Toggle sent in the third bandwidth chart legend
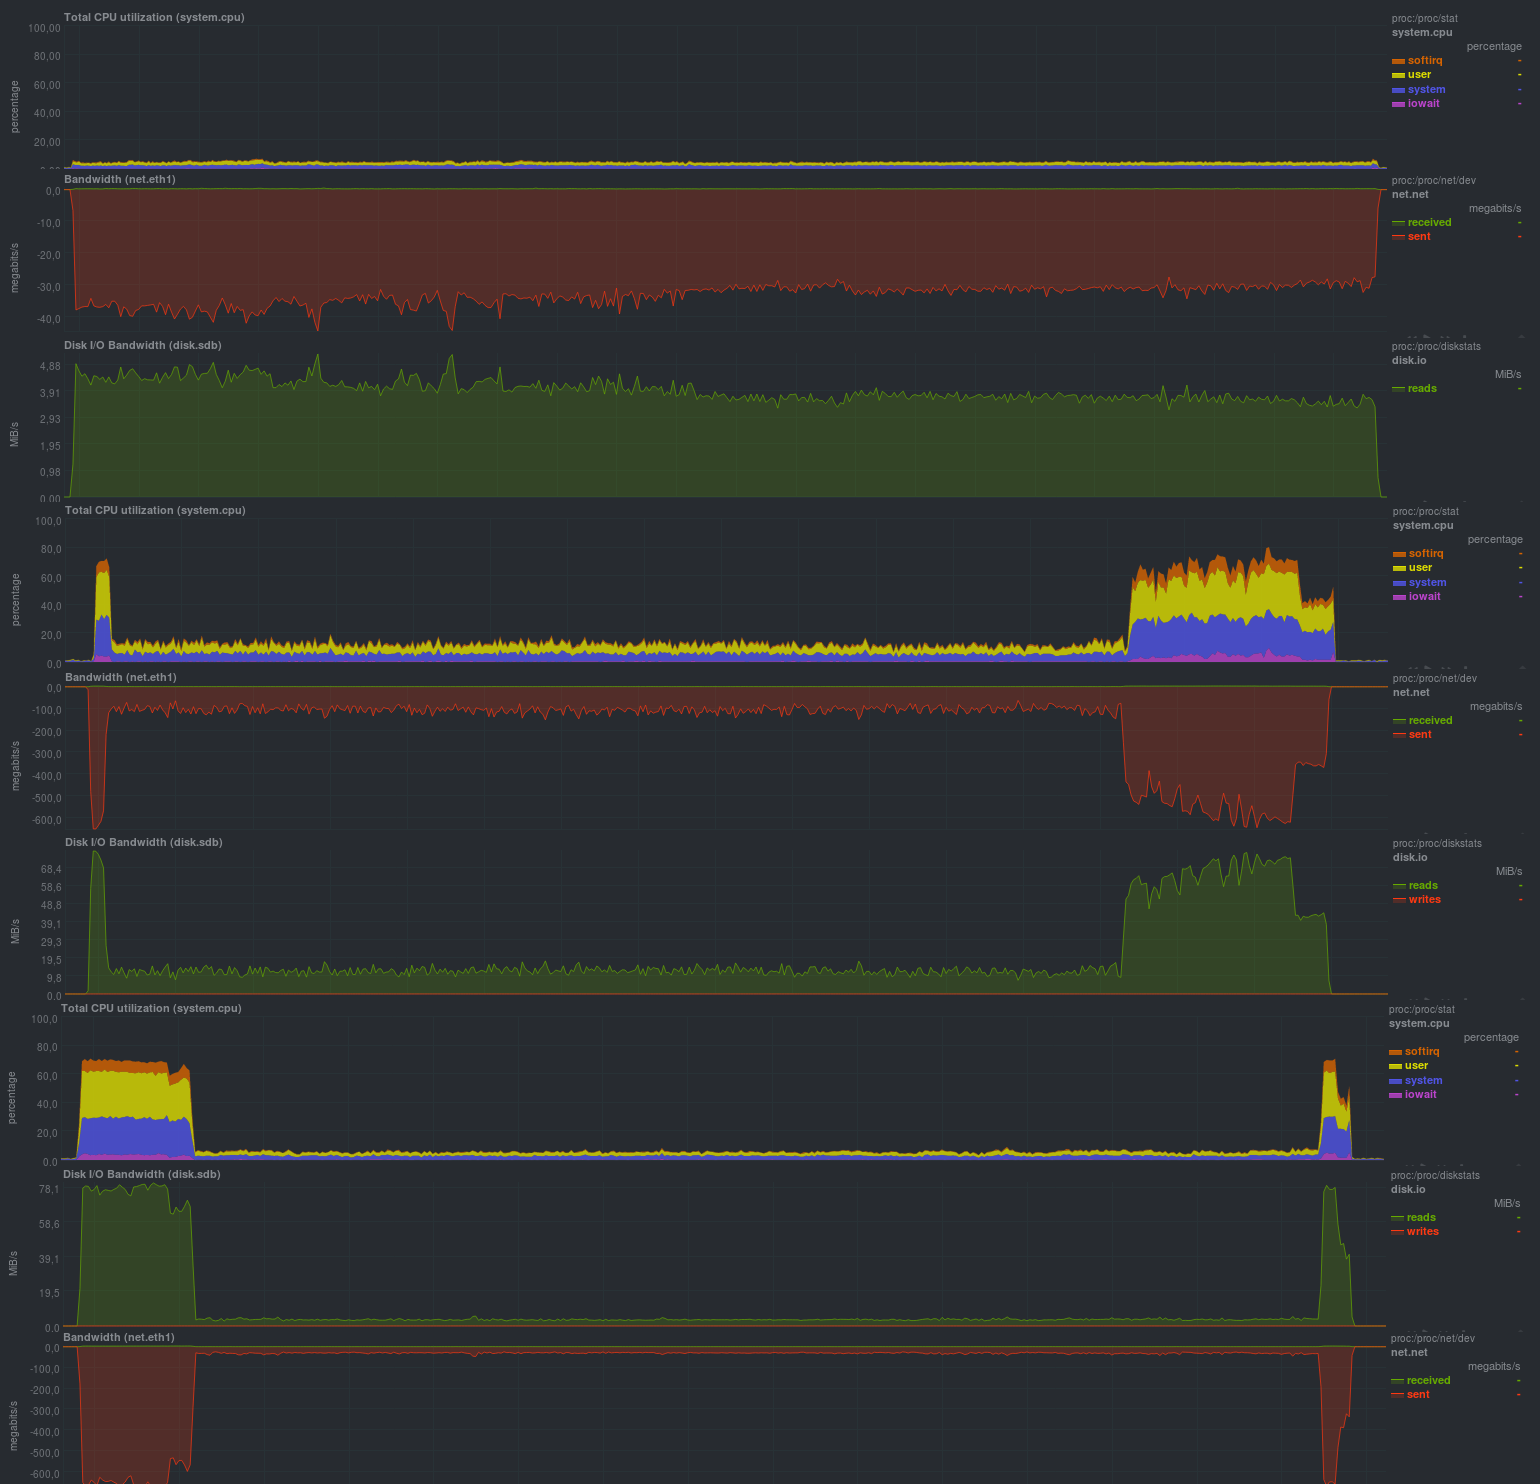Viewport: 1540px width, 1484px height. tap(1418, 1395)
